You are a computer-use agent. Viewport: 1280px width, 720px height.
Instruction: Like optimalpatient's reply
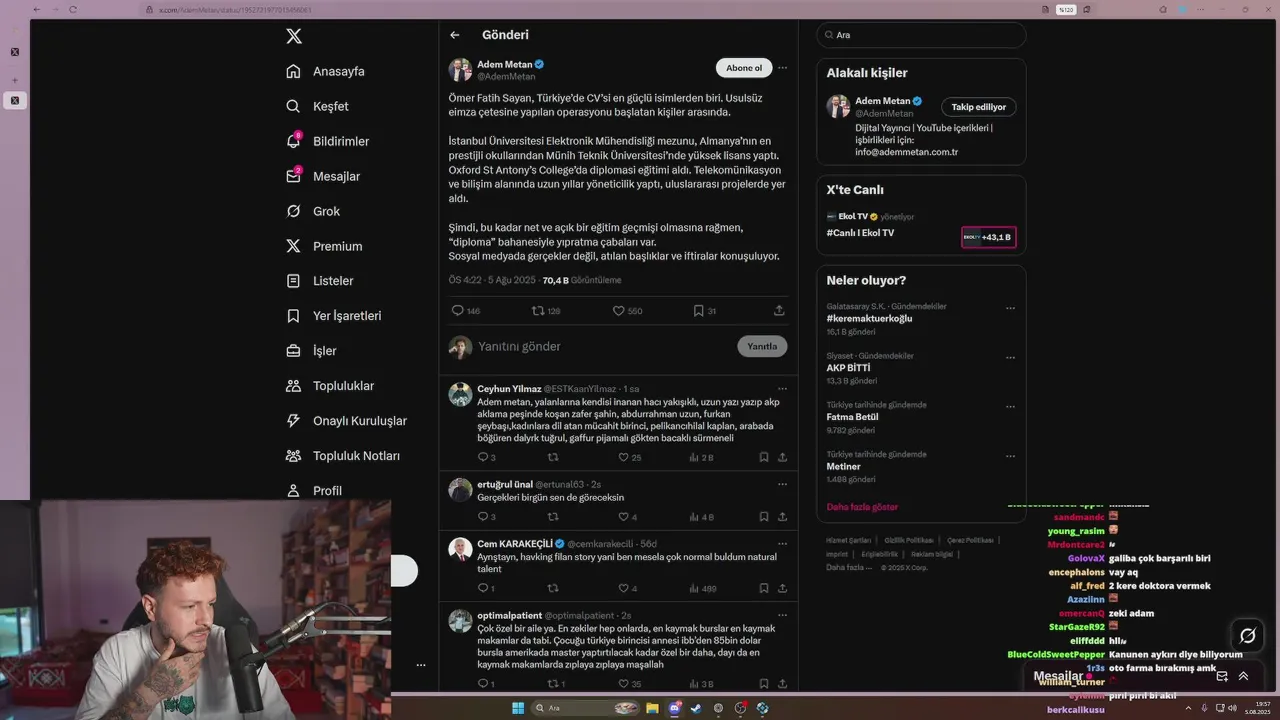(x=629, y=684)
